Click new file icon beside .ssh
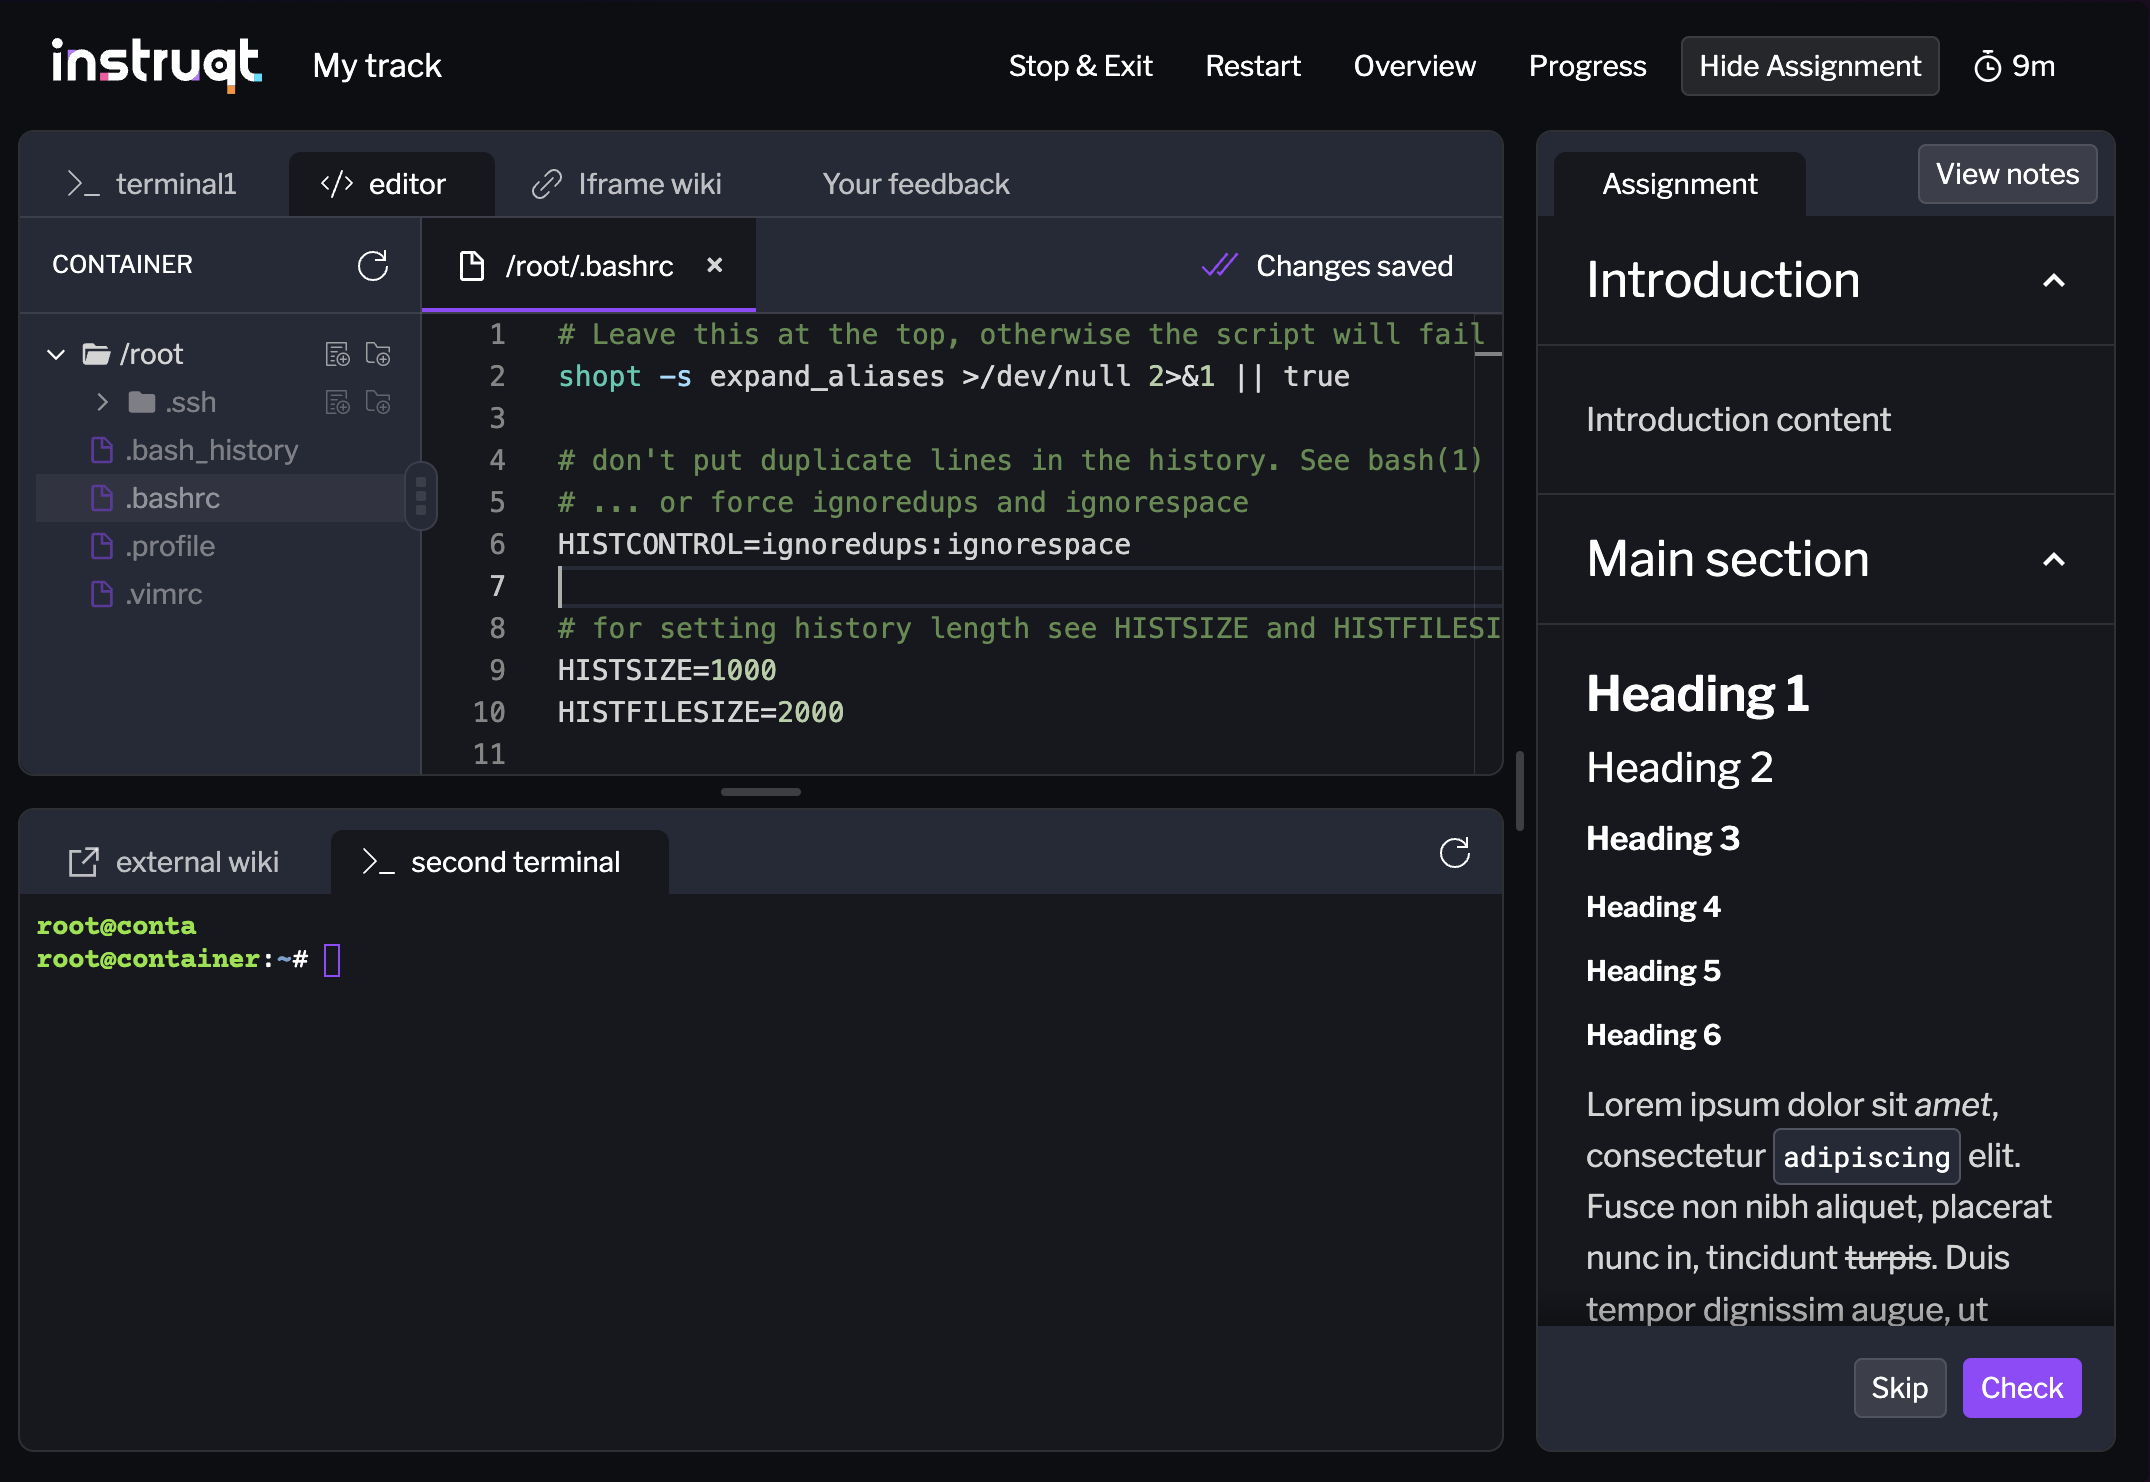The width and height of the screenshot is (2150, 1482). point(338,402)
